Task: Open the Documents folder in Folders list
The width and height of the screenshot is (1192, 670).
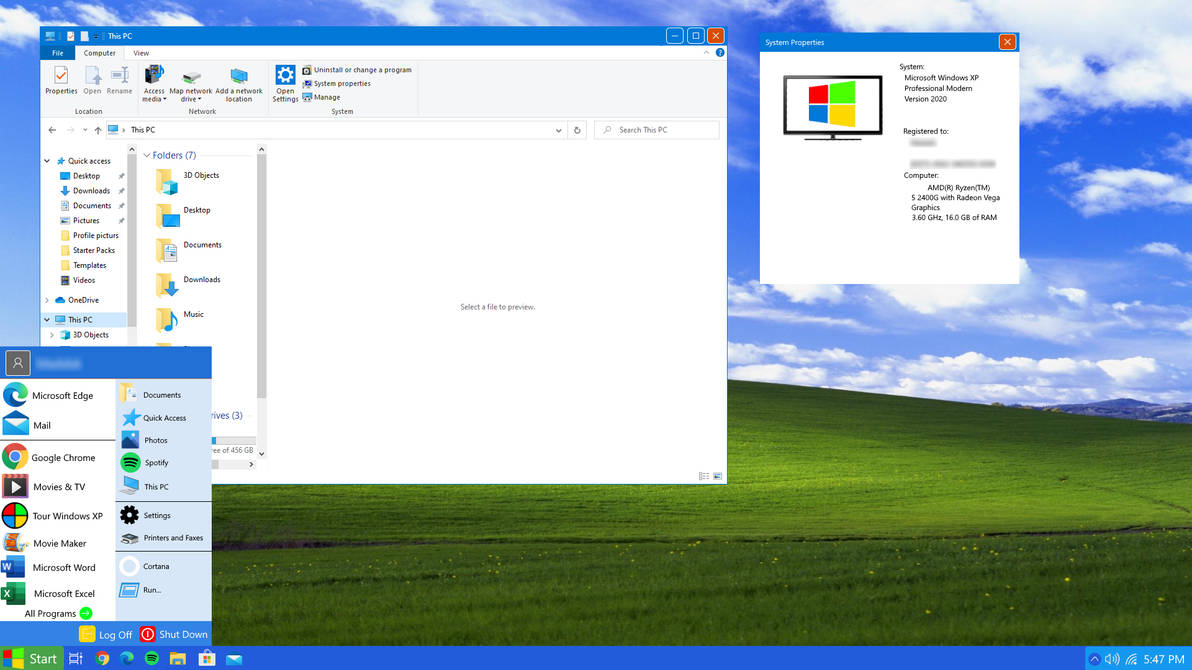Action: [x=189, y=250]
